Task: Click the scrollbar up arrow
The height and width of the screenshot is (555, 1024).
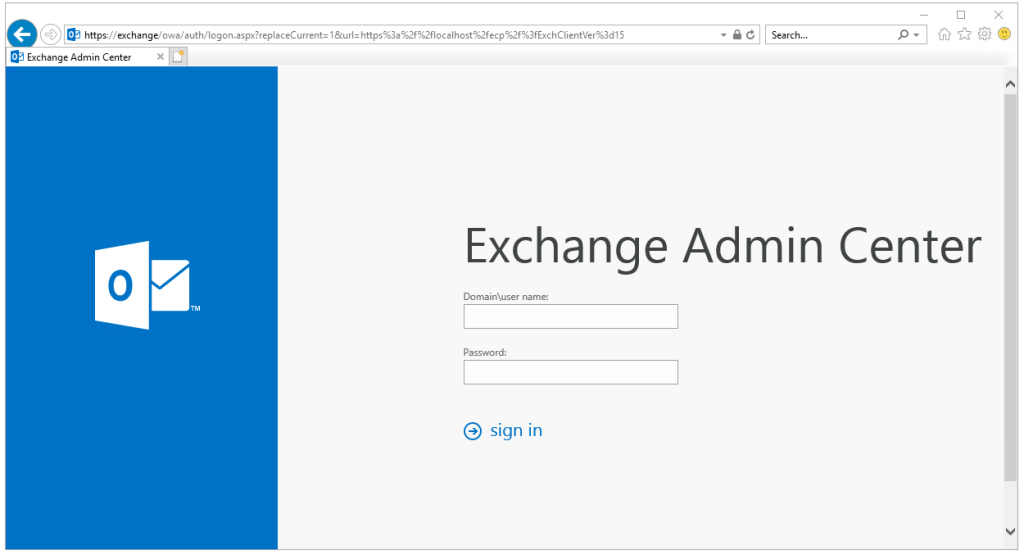Action: tap(1010, 84)
